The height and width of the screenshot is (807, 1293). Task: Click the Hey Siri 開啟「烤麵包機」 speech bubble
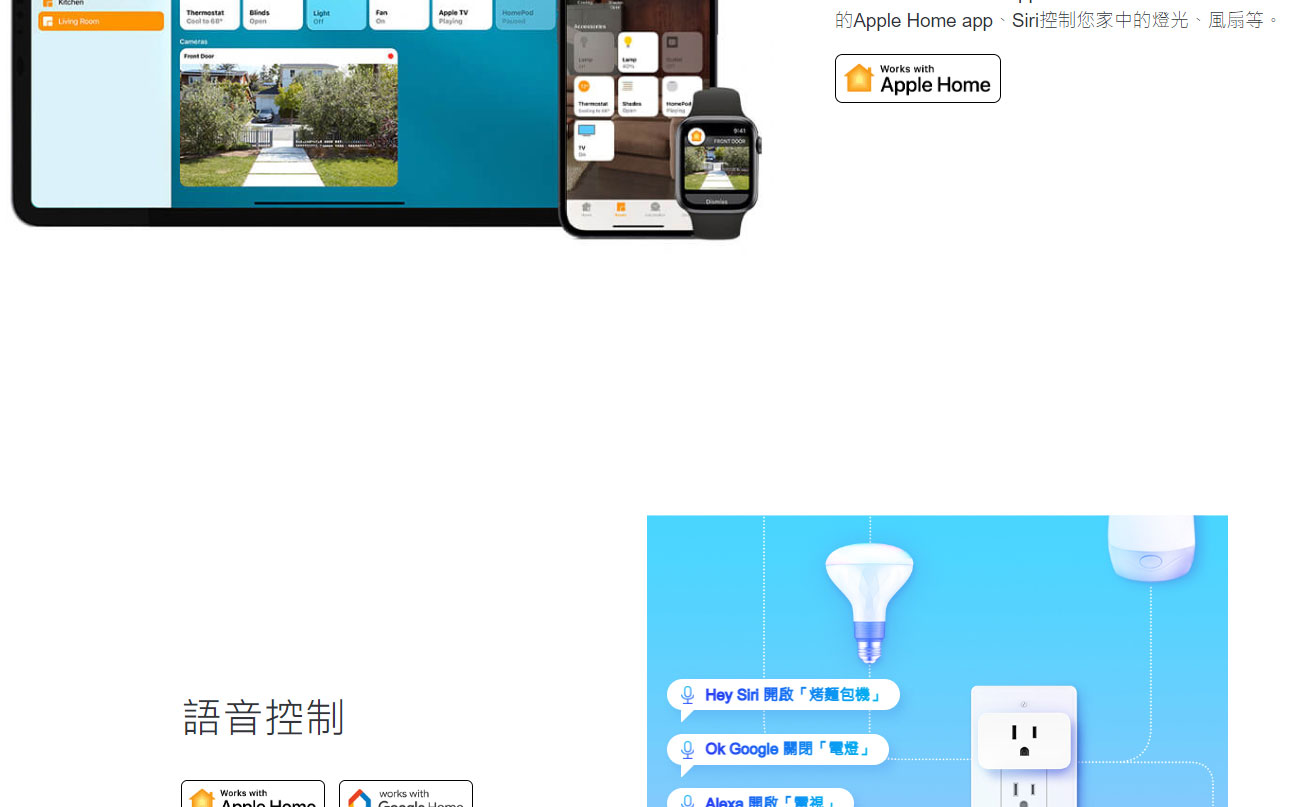click(x=783, y=695)
